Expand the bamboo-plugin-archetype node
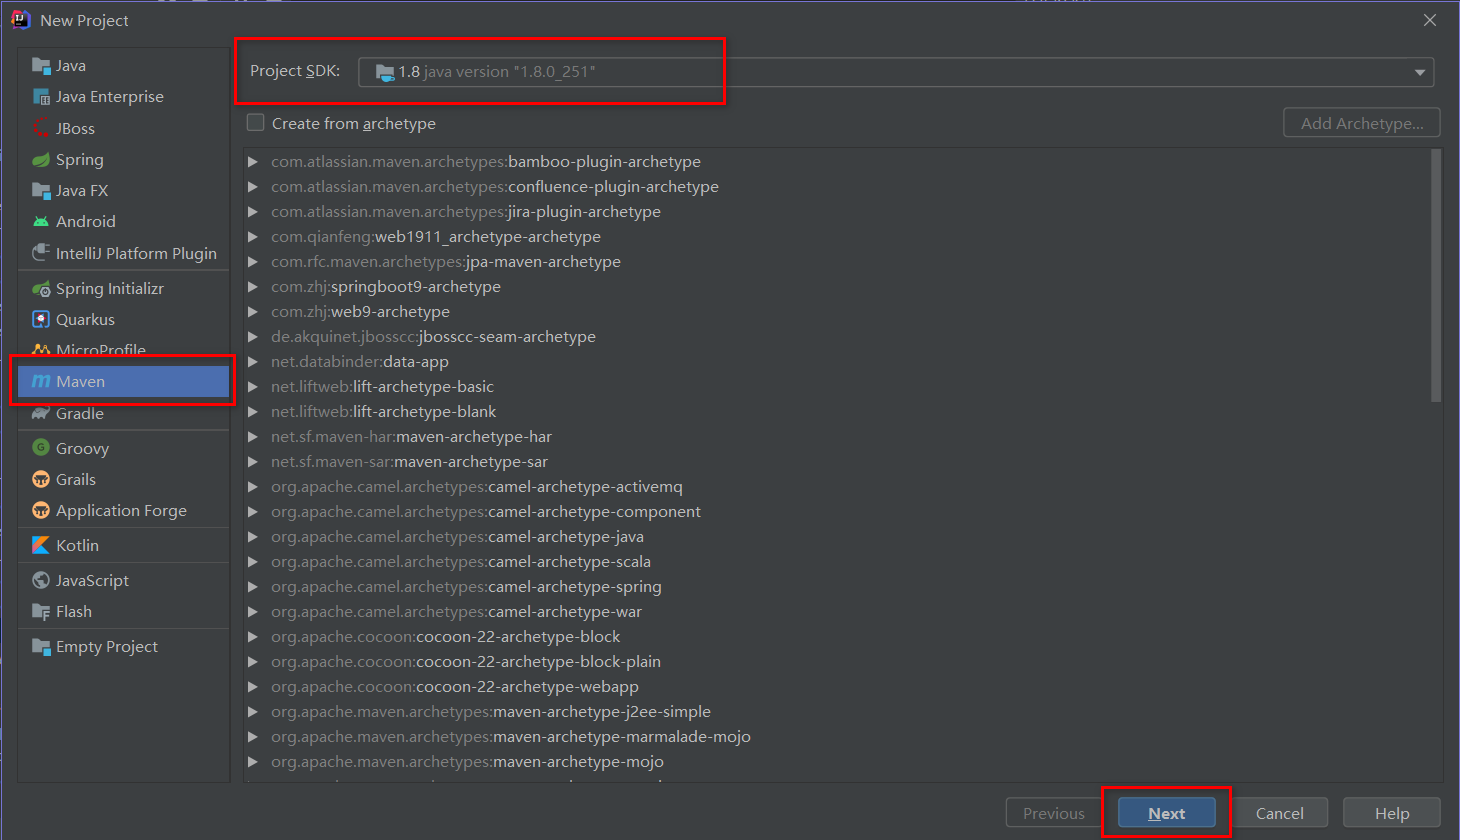Screen dimensions: 1460x840 pyautogui.click(x=253, y=162)
